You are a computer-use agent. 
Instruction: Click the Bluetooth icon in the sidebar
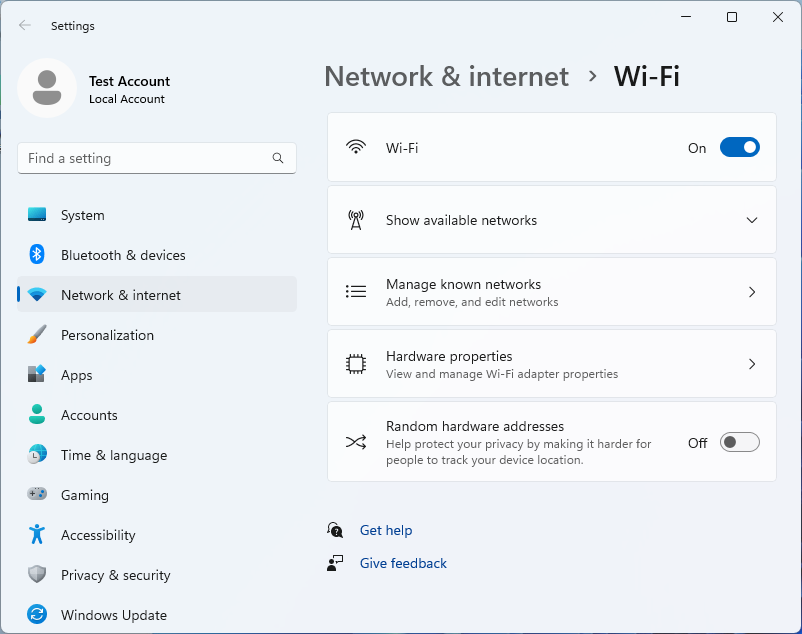coord(37,255)
